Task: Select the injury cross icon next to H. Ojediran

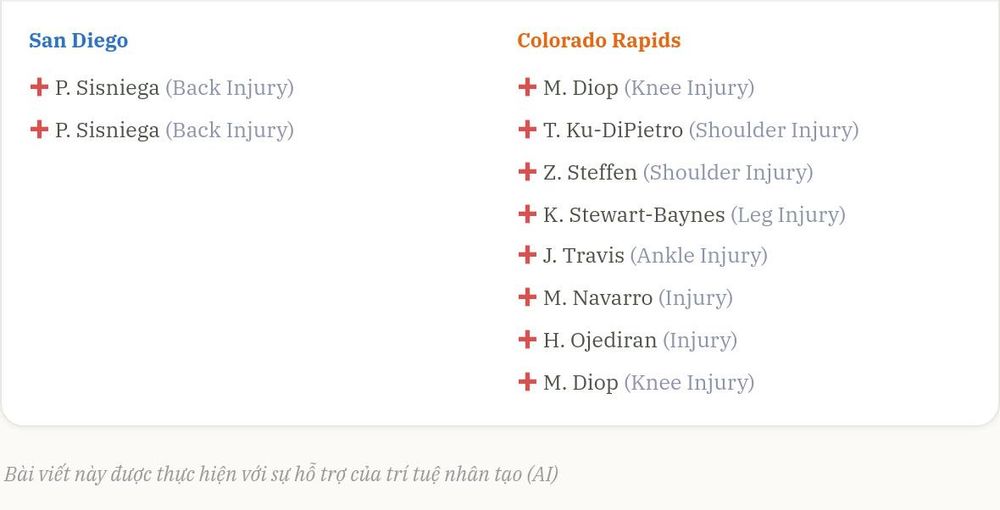Action: coord(527,339)
